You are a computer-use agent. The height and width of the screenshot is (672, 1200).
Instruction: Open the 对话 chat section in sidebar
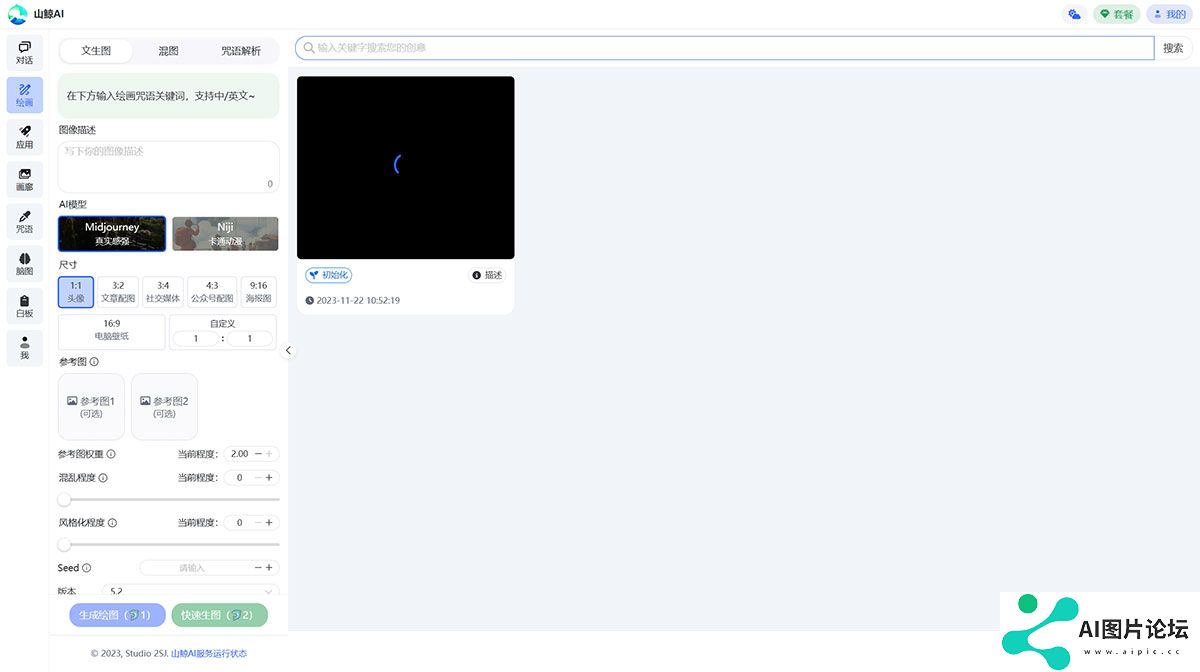point(25,53)
